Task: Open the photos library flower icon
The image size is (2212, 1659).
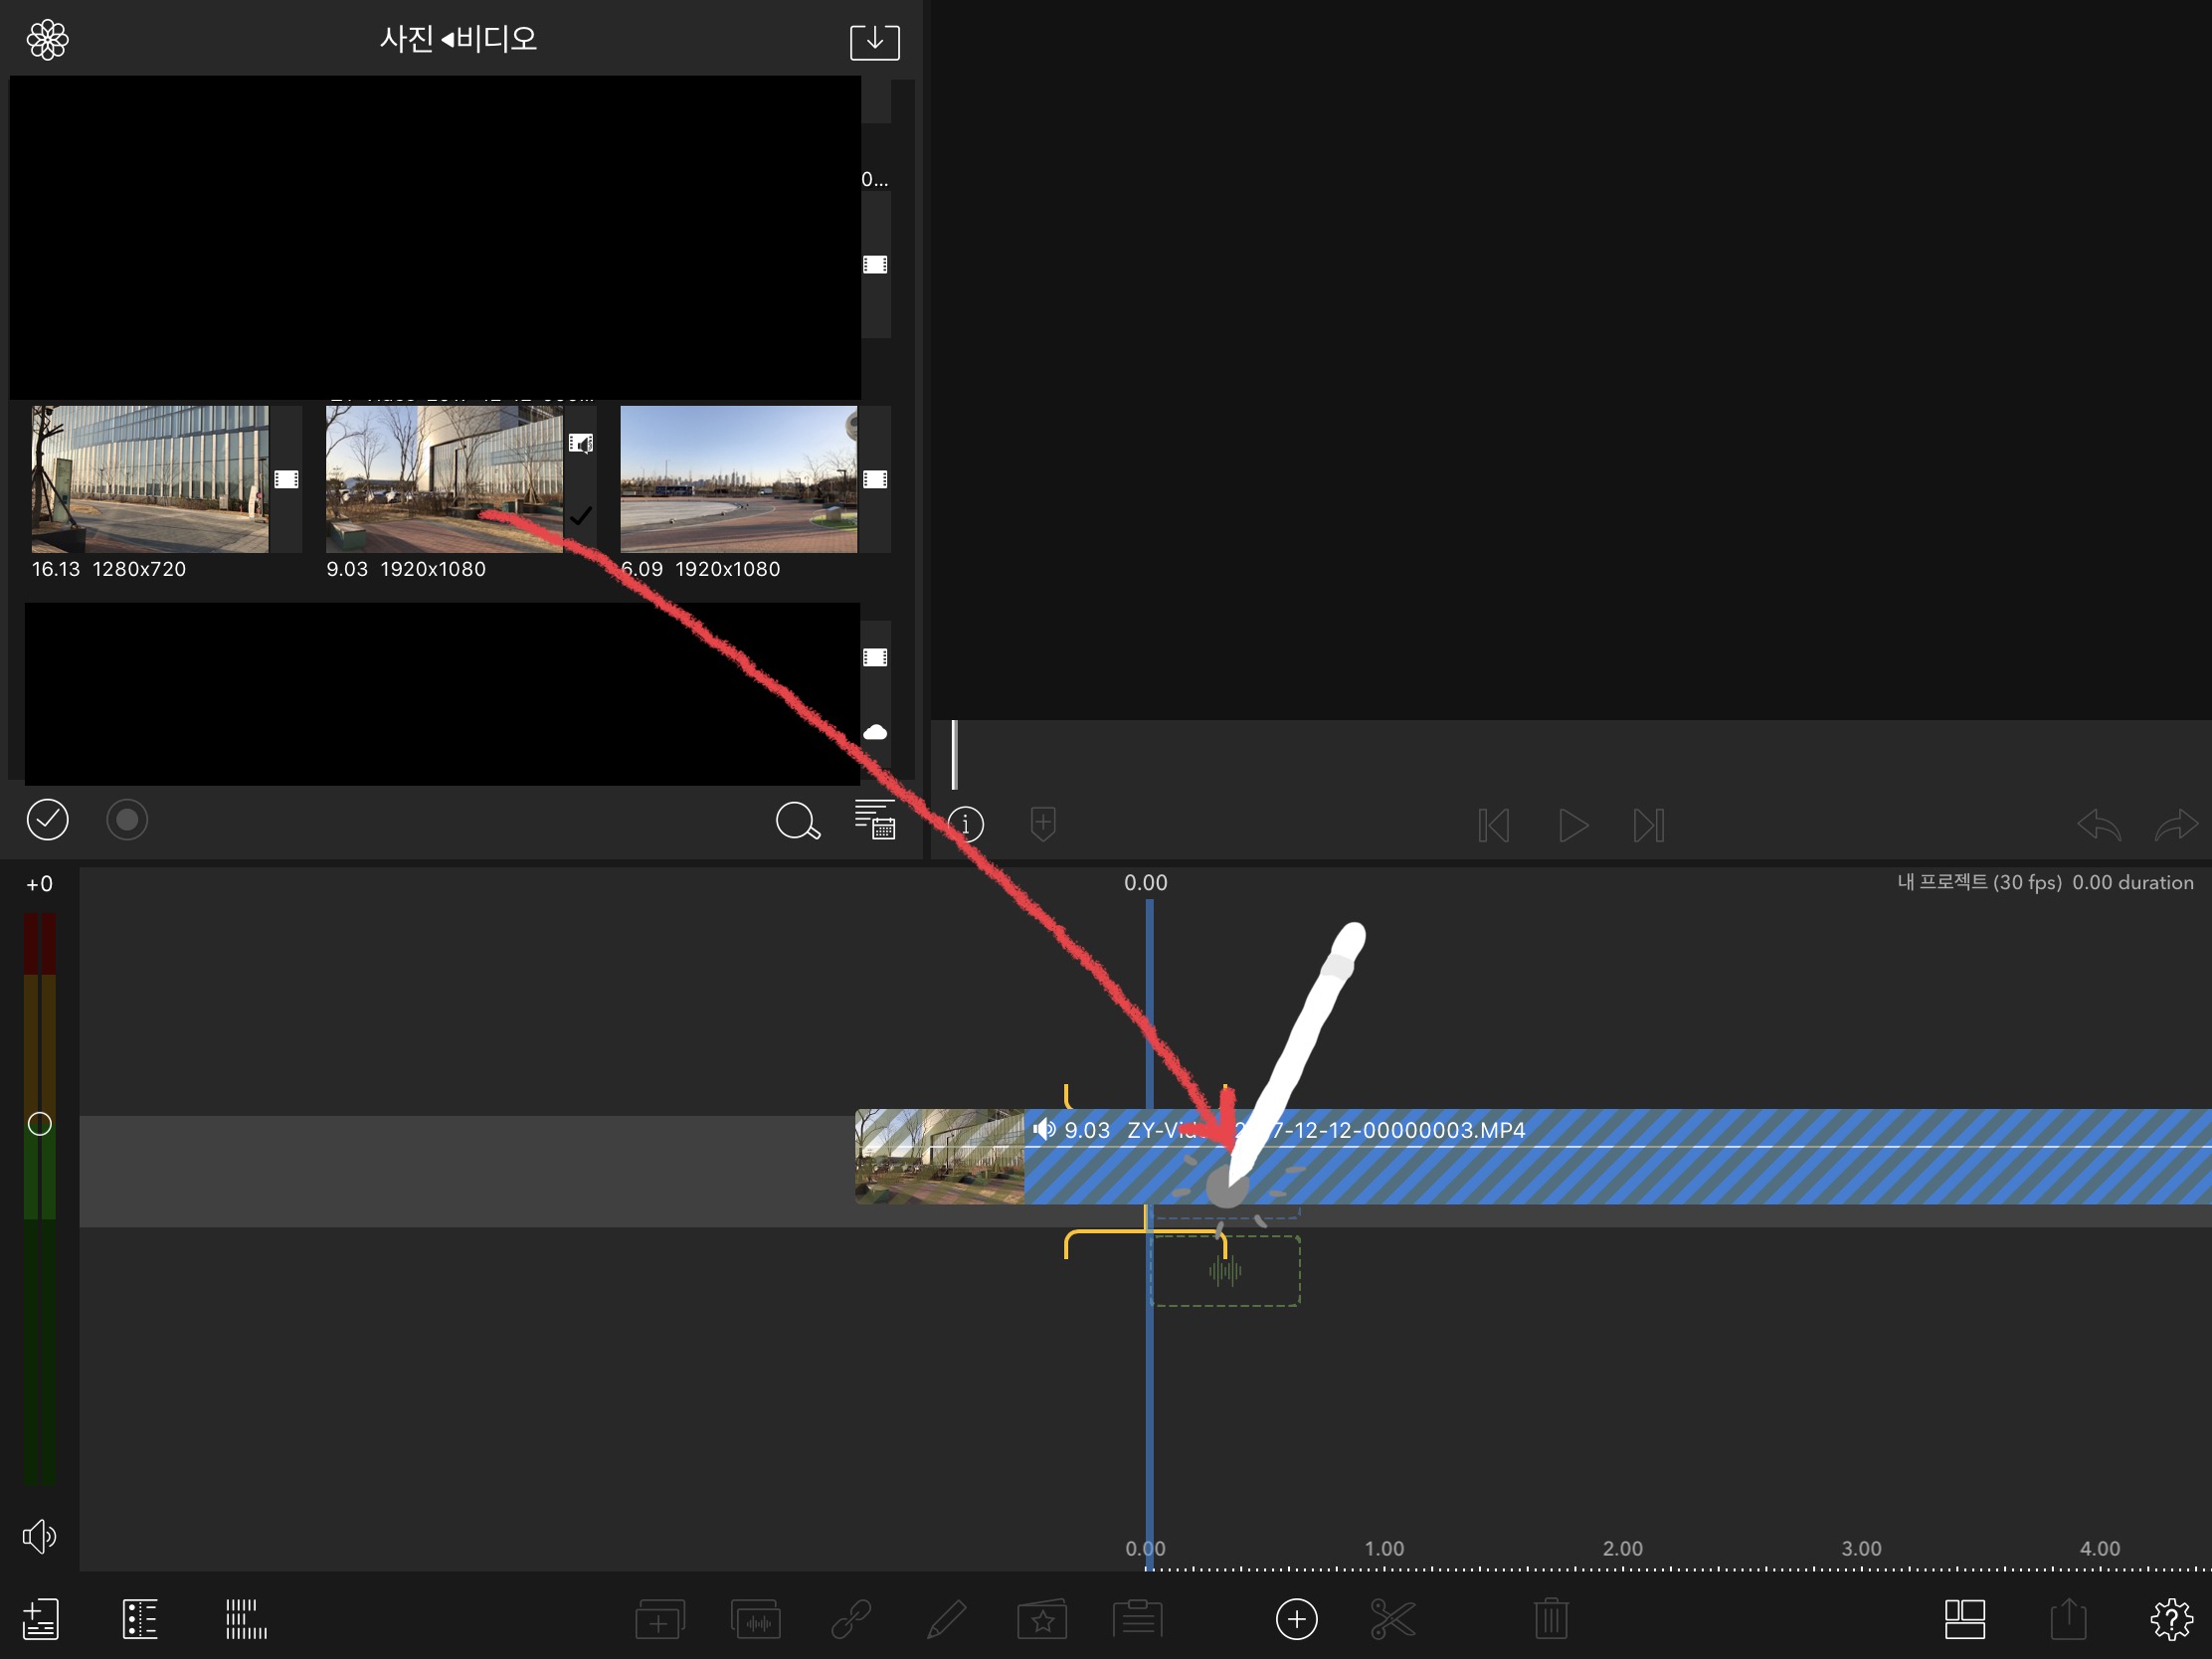Action: pyautogui.click(x=47, y=40)
